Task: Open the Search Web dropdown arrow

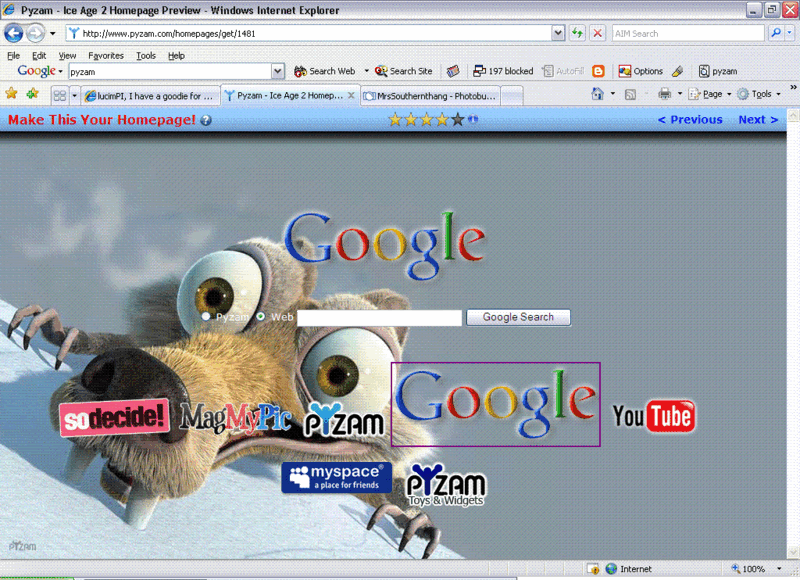Action: pos(366,71)
